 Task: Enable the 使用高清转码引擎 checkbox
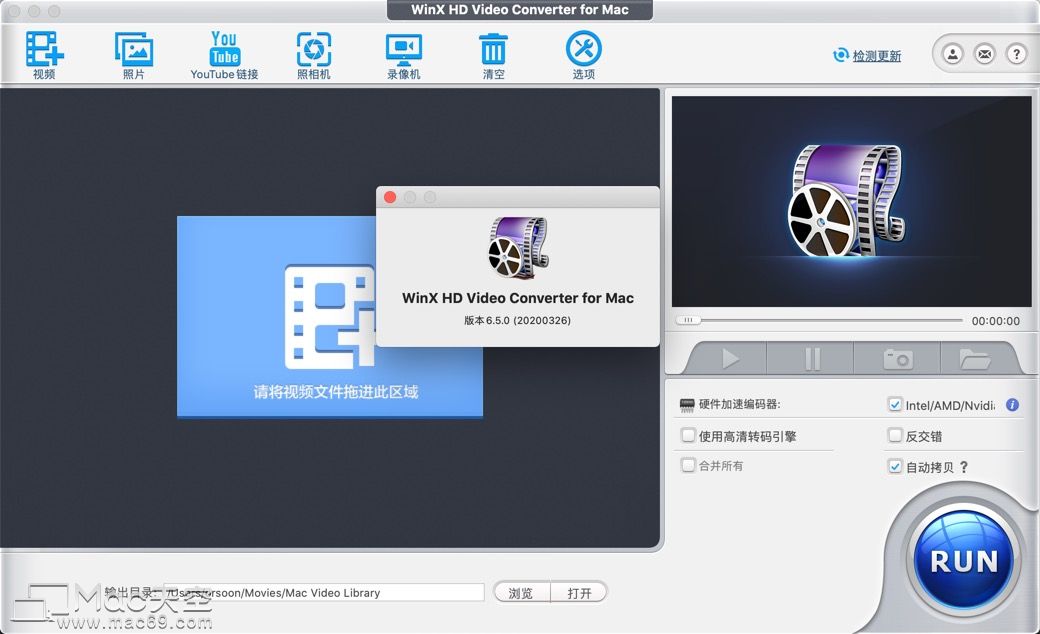(x=689, y=436)
